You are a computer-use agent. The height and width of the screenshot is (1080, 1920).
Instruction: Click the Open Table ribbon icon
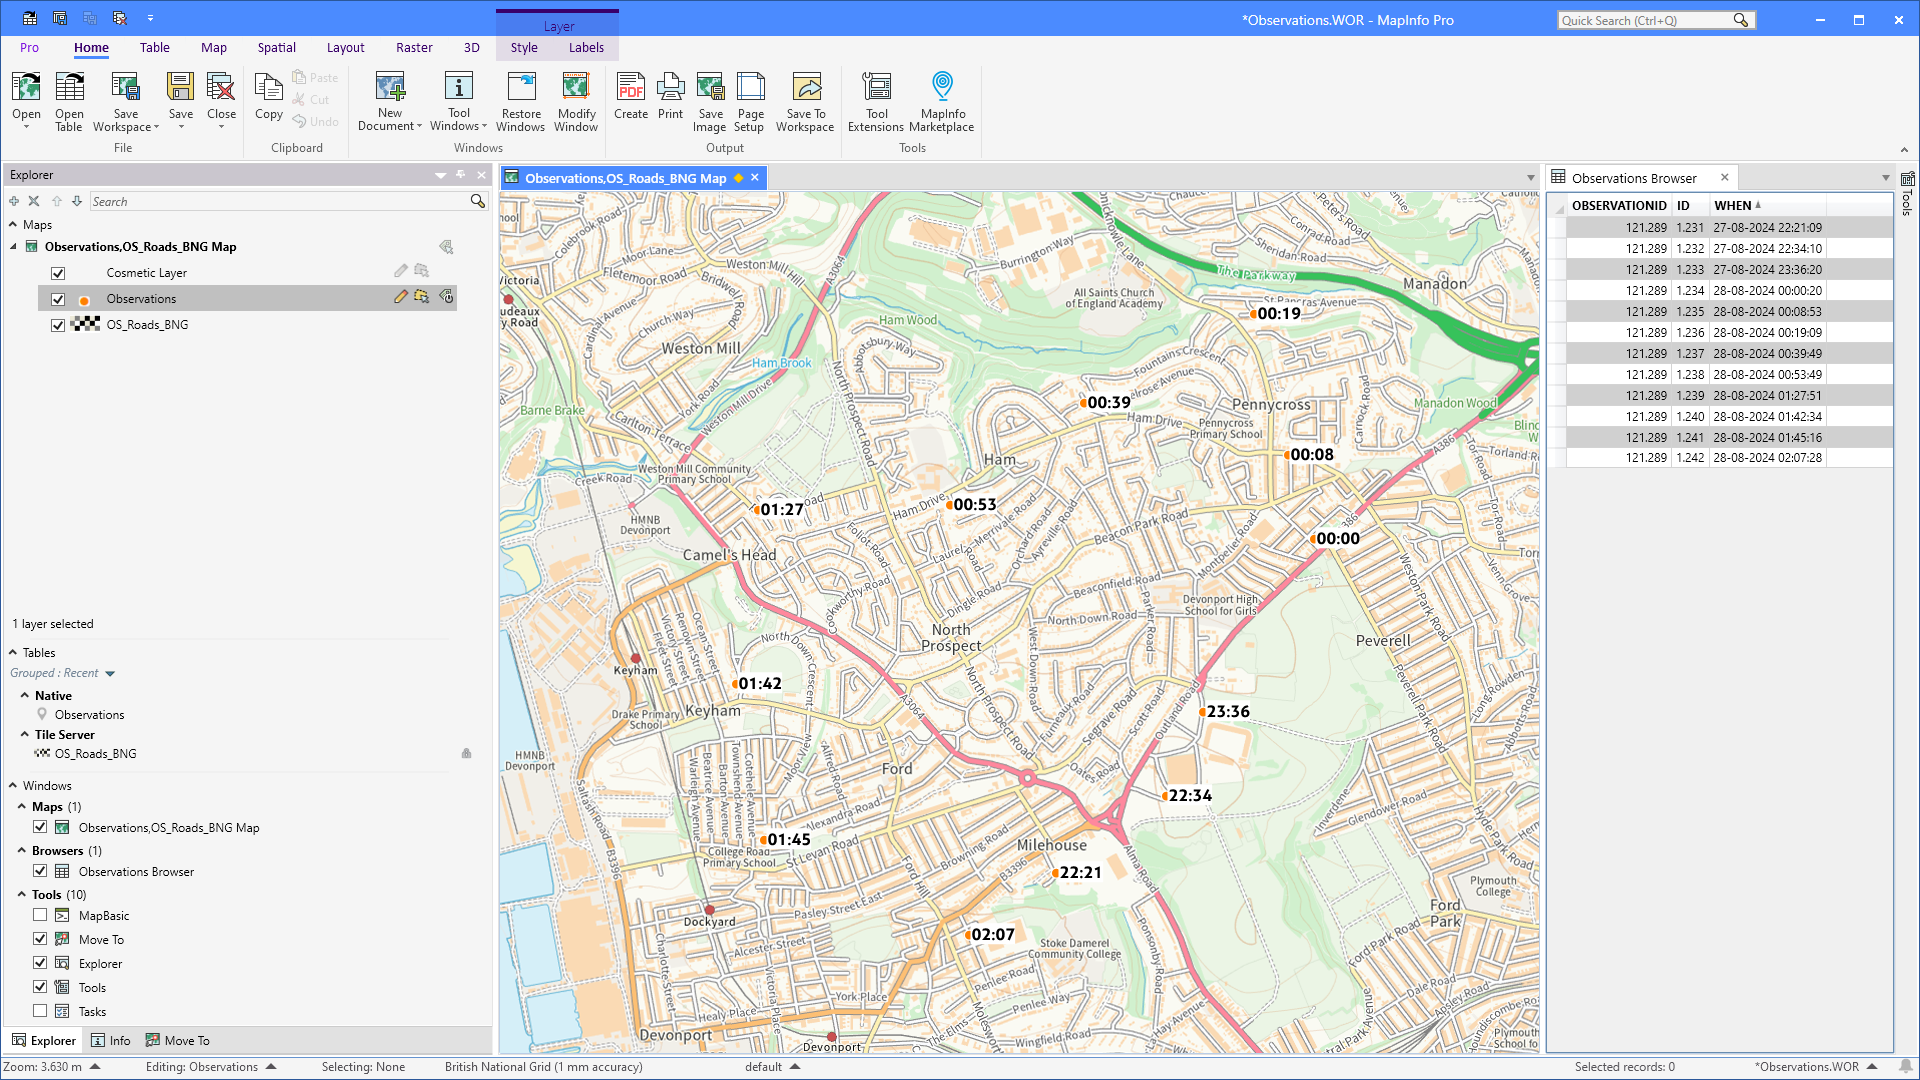point(69,101)
